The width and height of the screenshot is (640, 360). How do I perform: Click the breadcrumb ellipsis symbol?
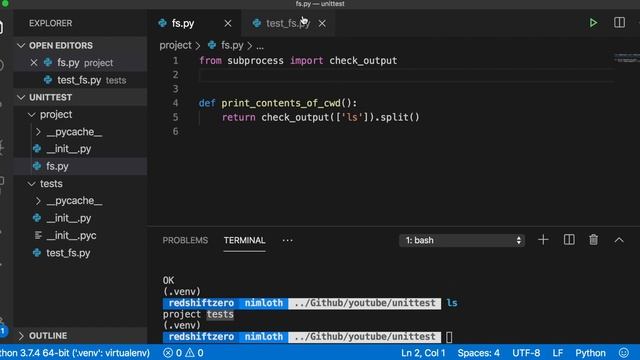pyautogui.click(x=260, y=47)
